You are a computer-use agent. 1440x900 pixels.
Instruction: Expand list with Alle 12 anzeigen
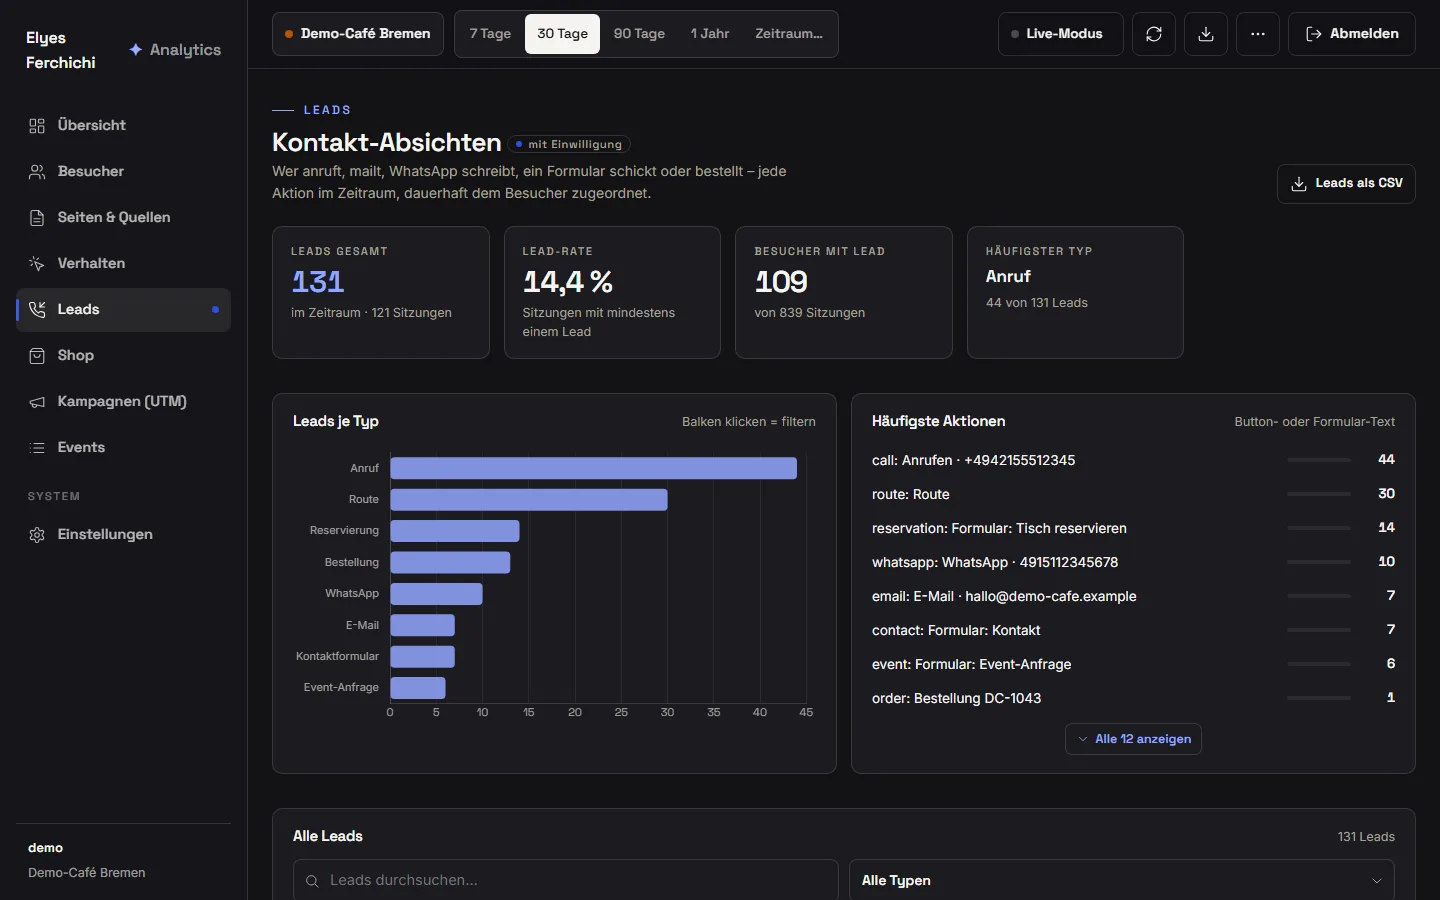[1133, 739]
